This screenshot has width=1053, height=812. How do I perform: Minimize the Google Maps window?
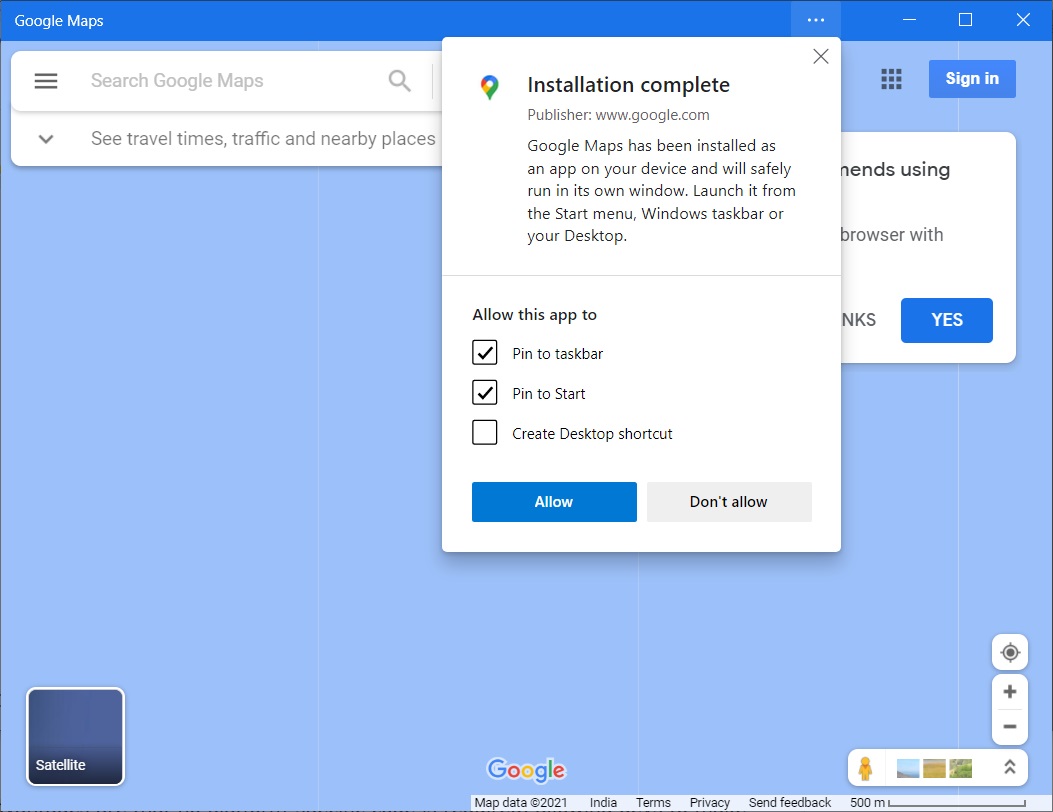tap(909, 20)
